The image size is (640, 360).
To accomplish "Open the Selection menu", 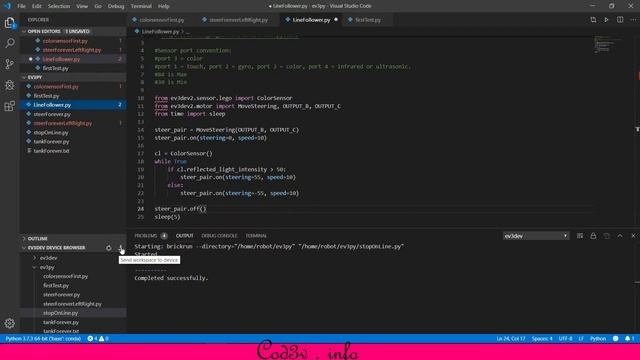I will click(59, 6).
